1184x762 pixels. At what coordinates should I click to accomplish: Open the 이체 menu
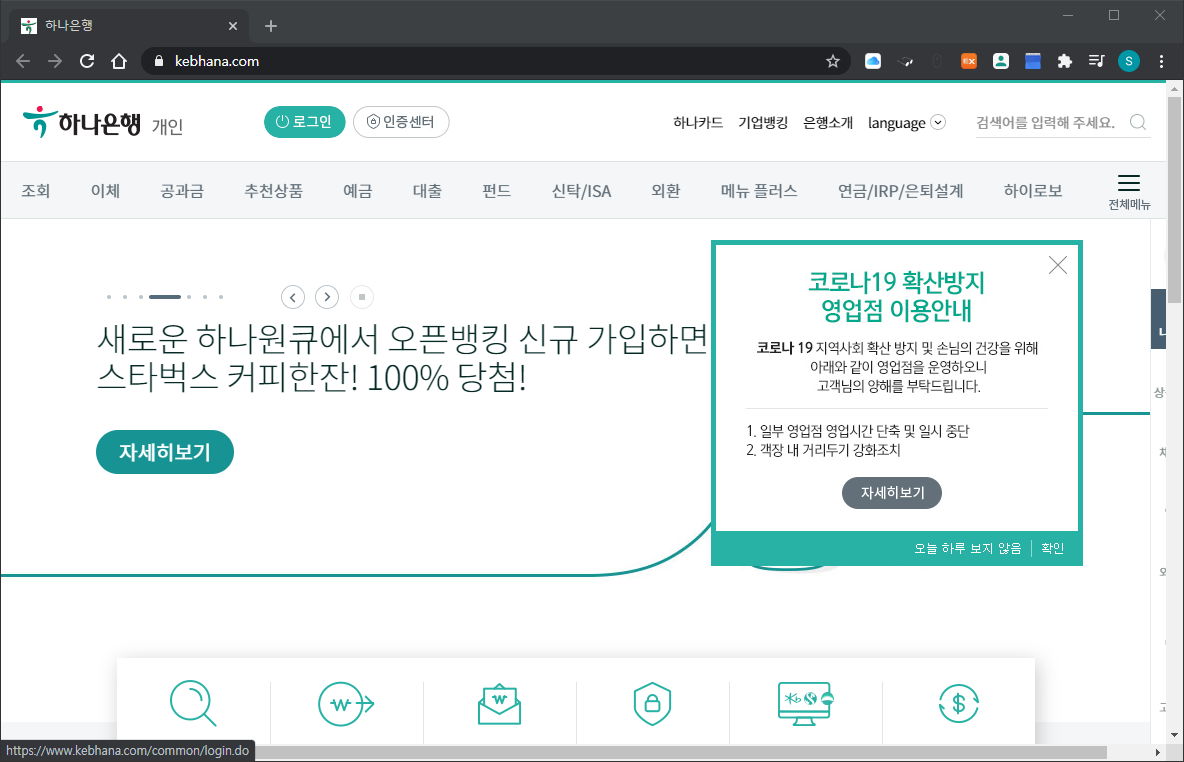[106, 191]
